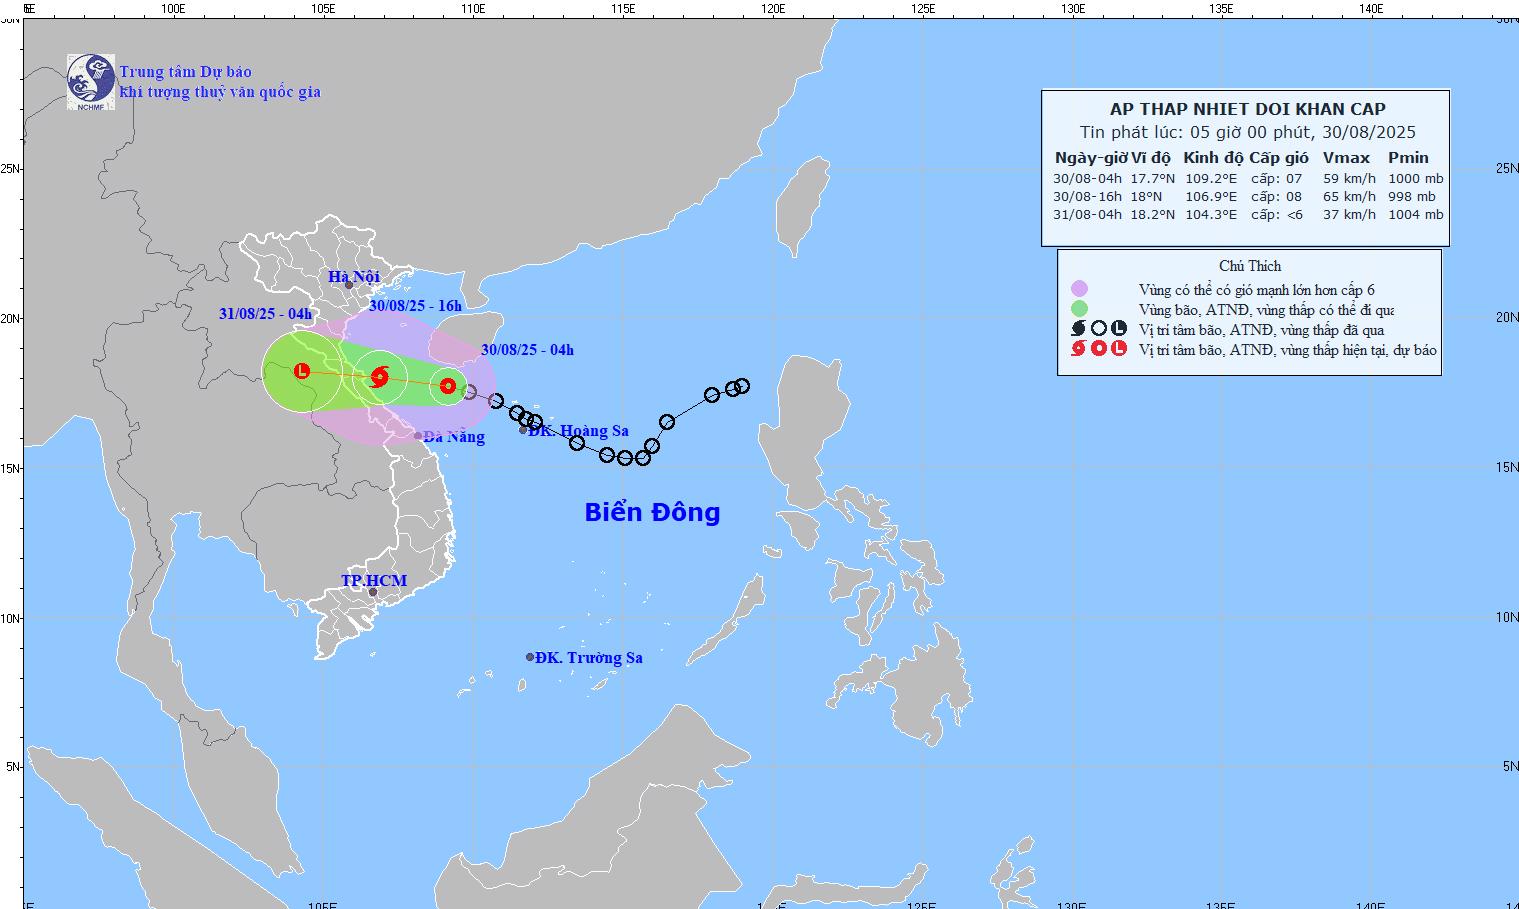
Task: Click the red storm symbol at 30/08/25 16h position
Action: click(379, 377)
